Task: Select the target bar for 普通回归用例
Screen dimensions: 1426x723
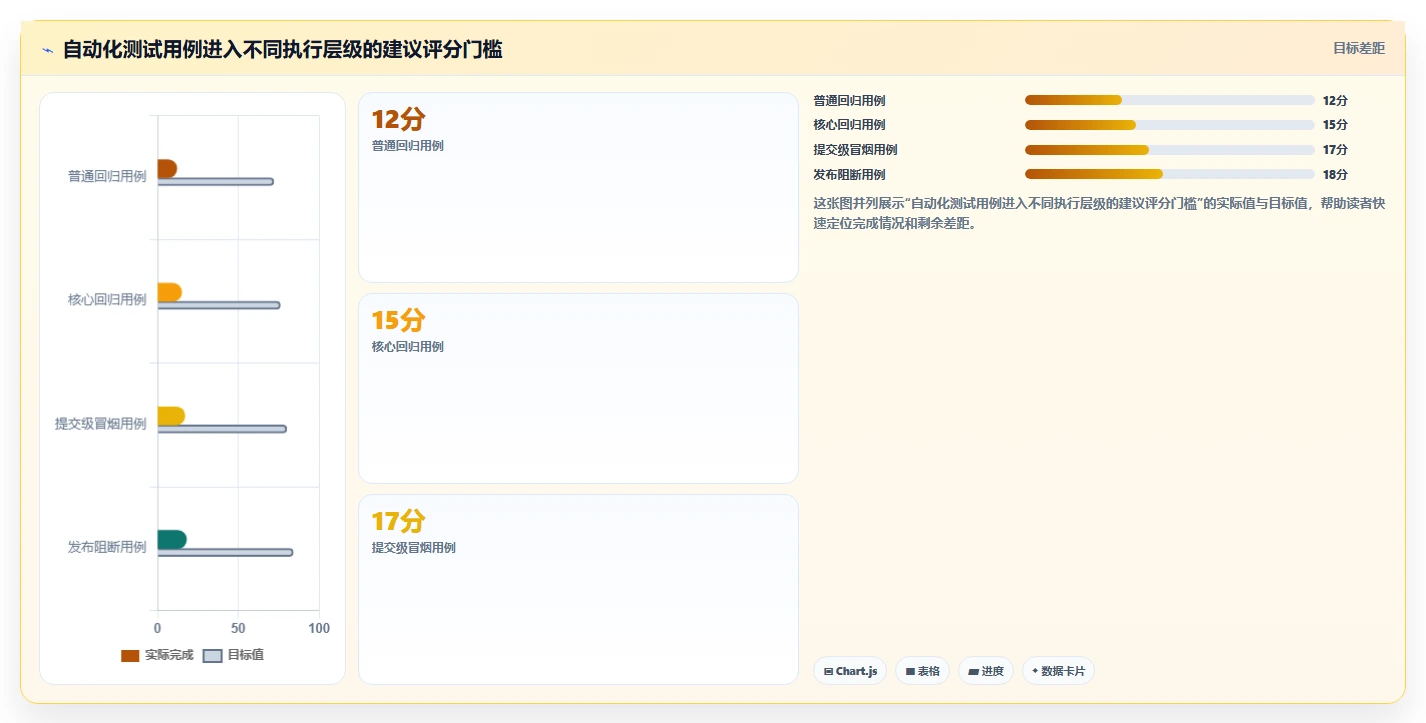Action: pos(215,181)
